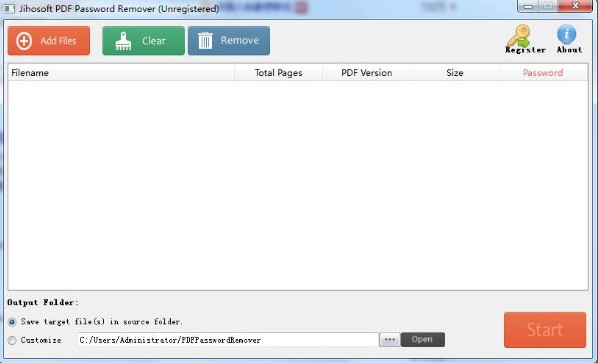
Task: Click the Password column header
Action: pyautogui.click(x=543, y=72)
